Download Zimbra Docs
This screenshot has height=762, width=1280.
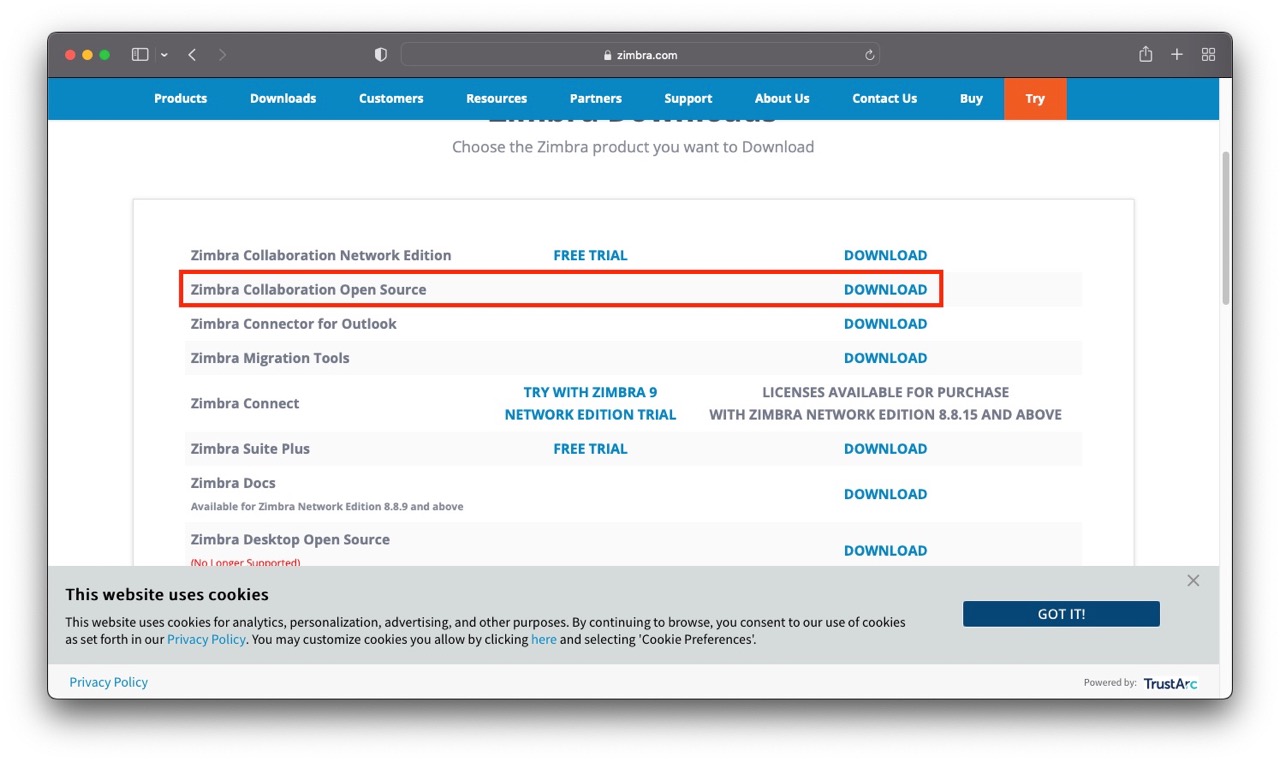pyautogui.click(x=885, y=493)
